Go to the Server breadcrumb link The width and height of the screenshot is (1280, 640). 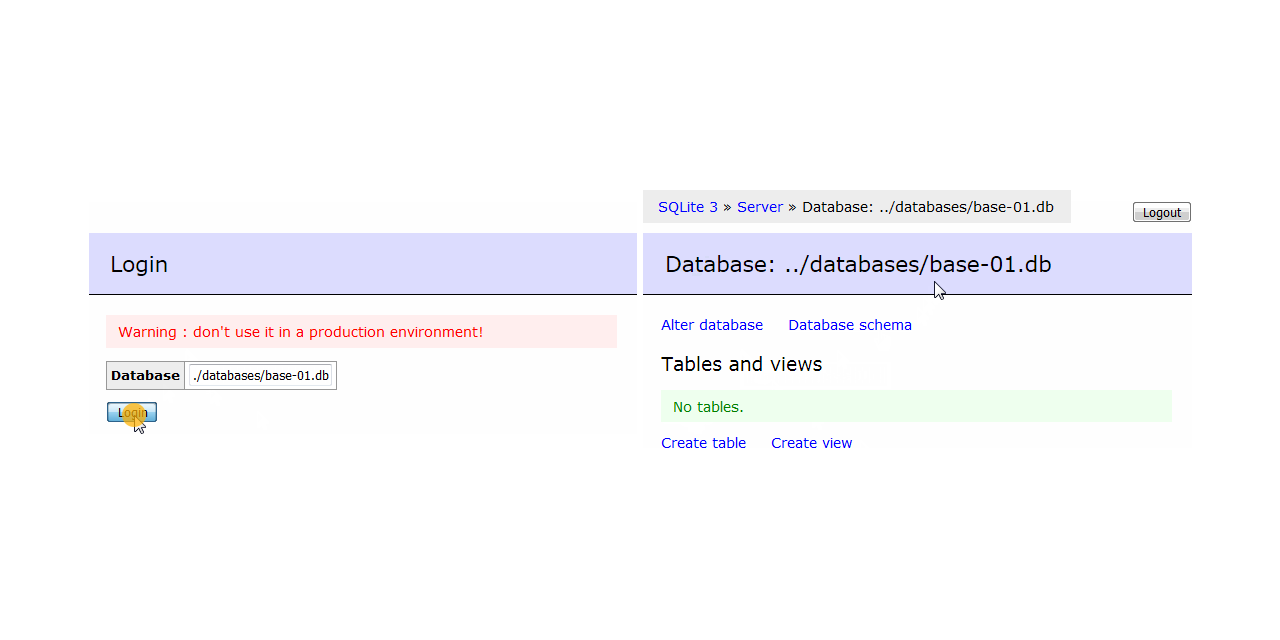(x=759, y=207)
